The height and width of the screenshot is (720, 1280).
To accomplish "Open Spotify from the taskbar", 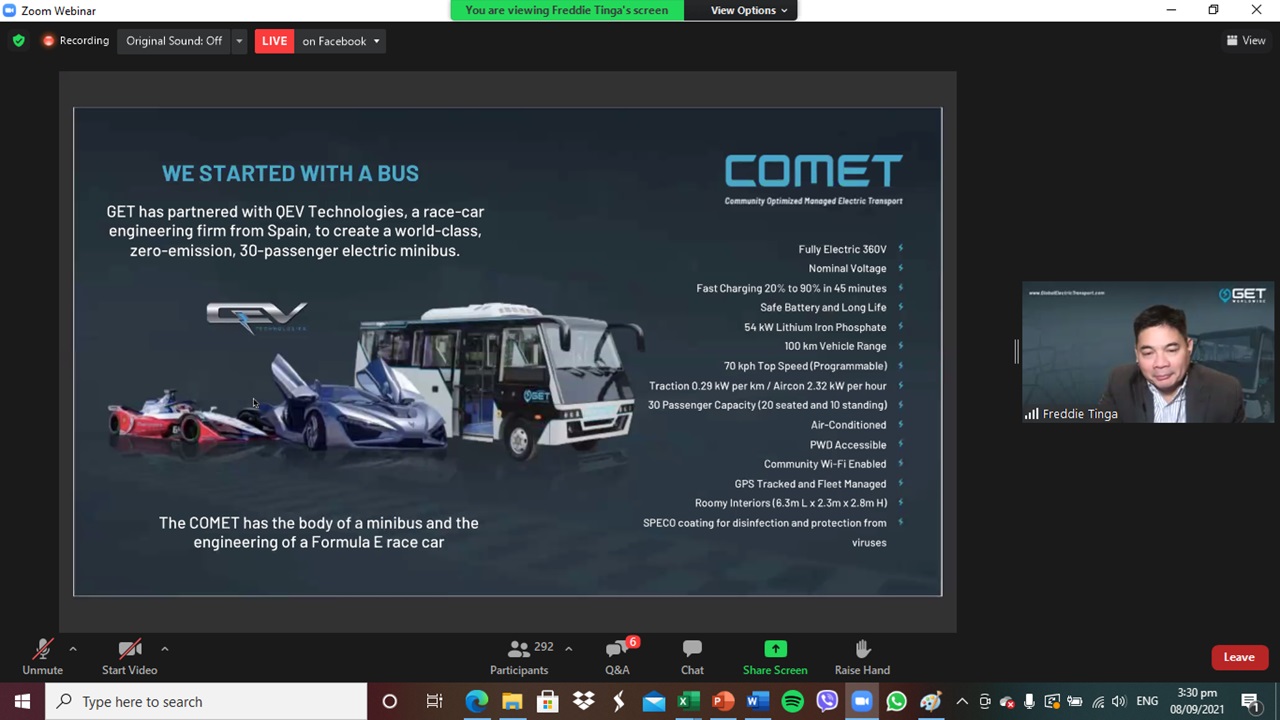I will tap(792, 702).
